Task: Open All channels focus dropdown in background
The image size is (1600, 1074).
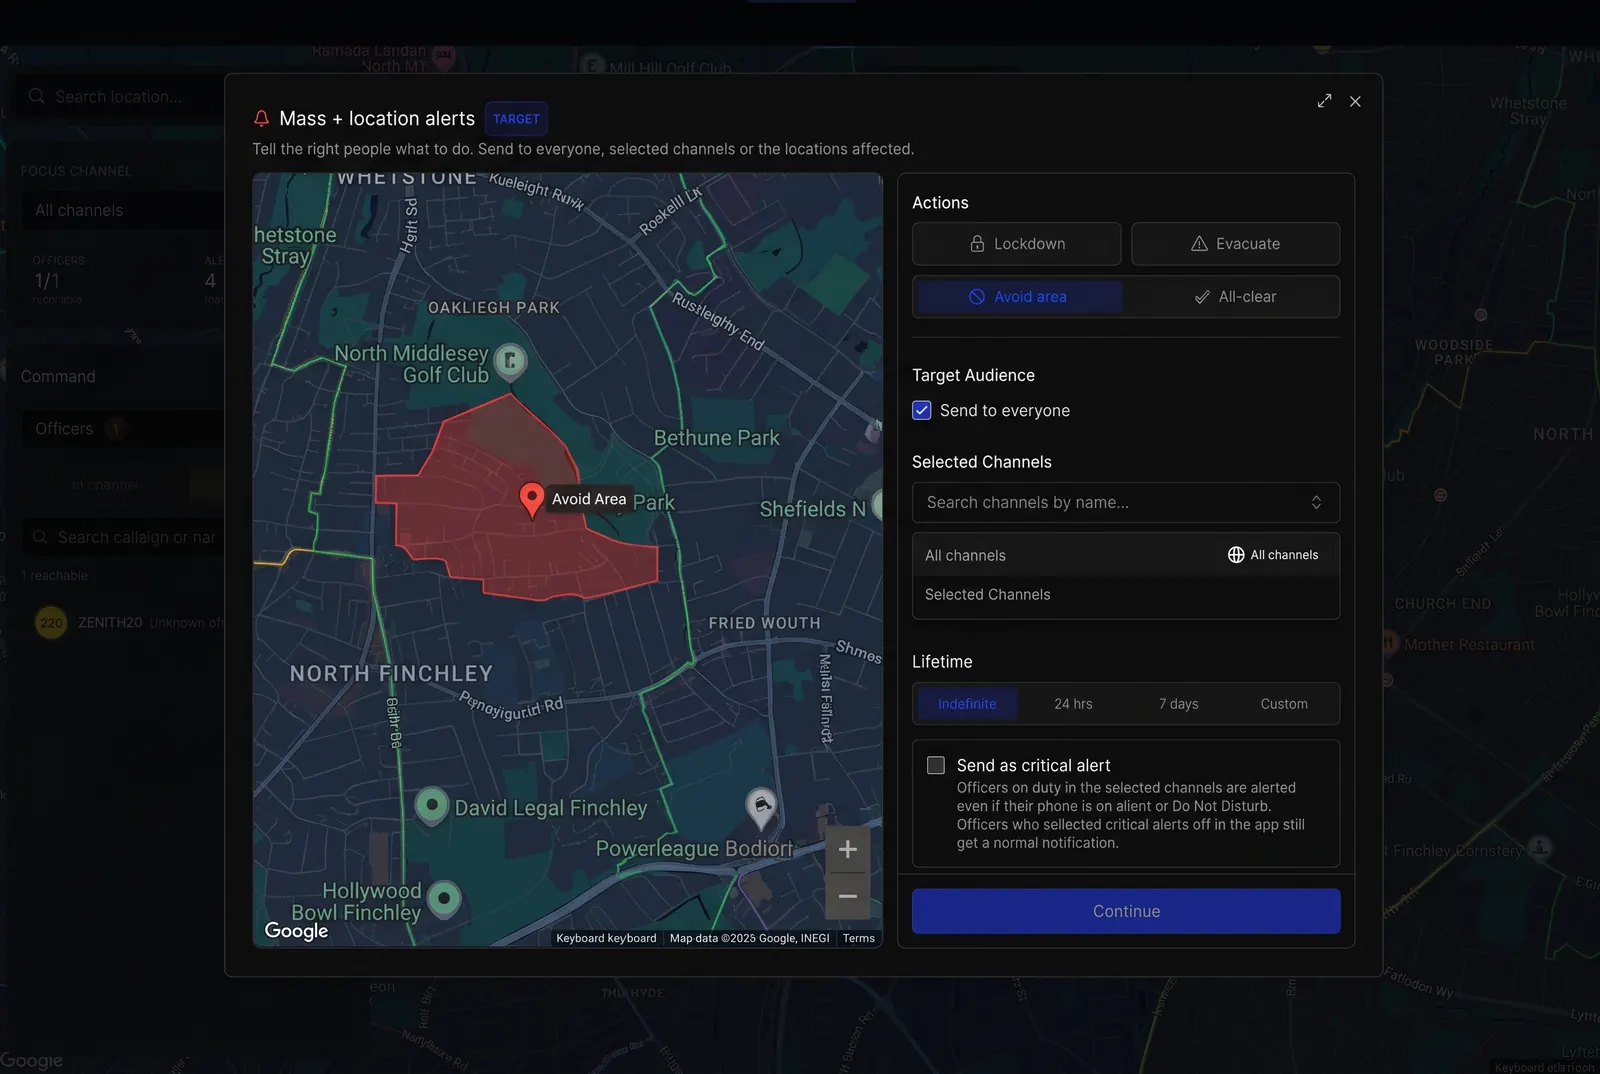Action: [x=124, y=211]
